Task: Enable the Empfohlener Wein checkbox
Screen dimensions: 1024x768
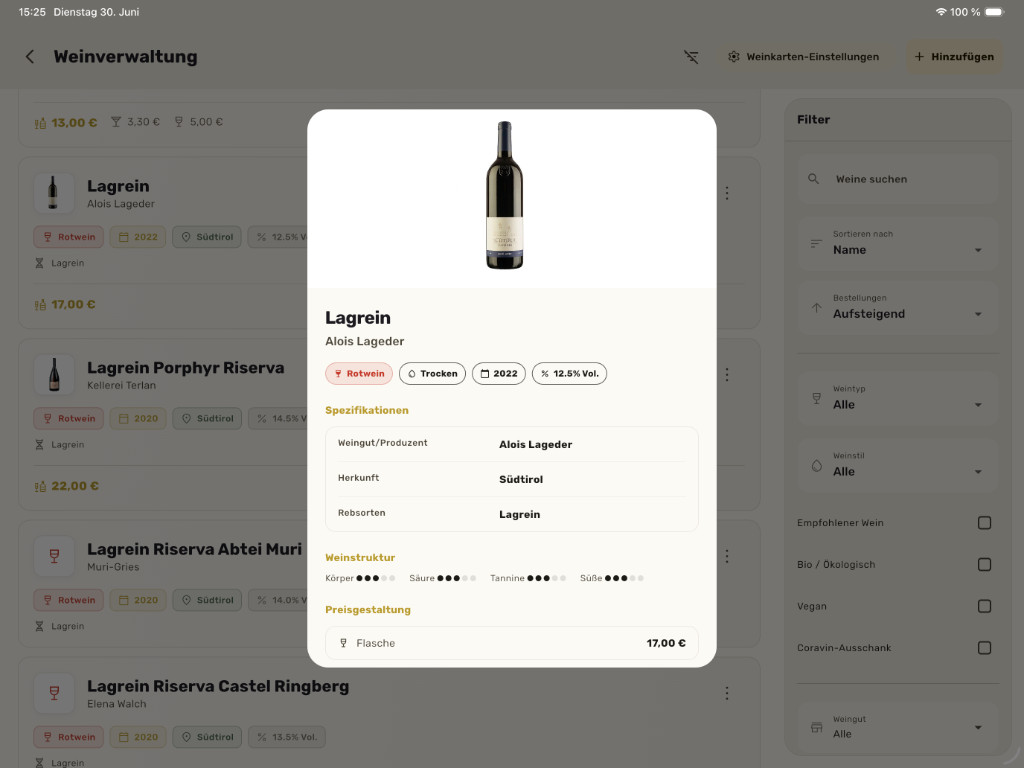Action: point(984,523)
